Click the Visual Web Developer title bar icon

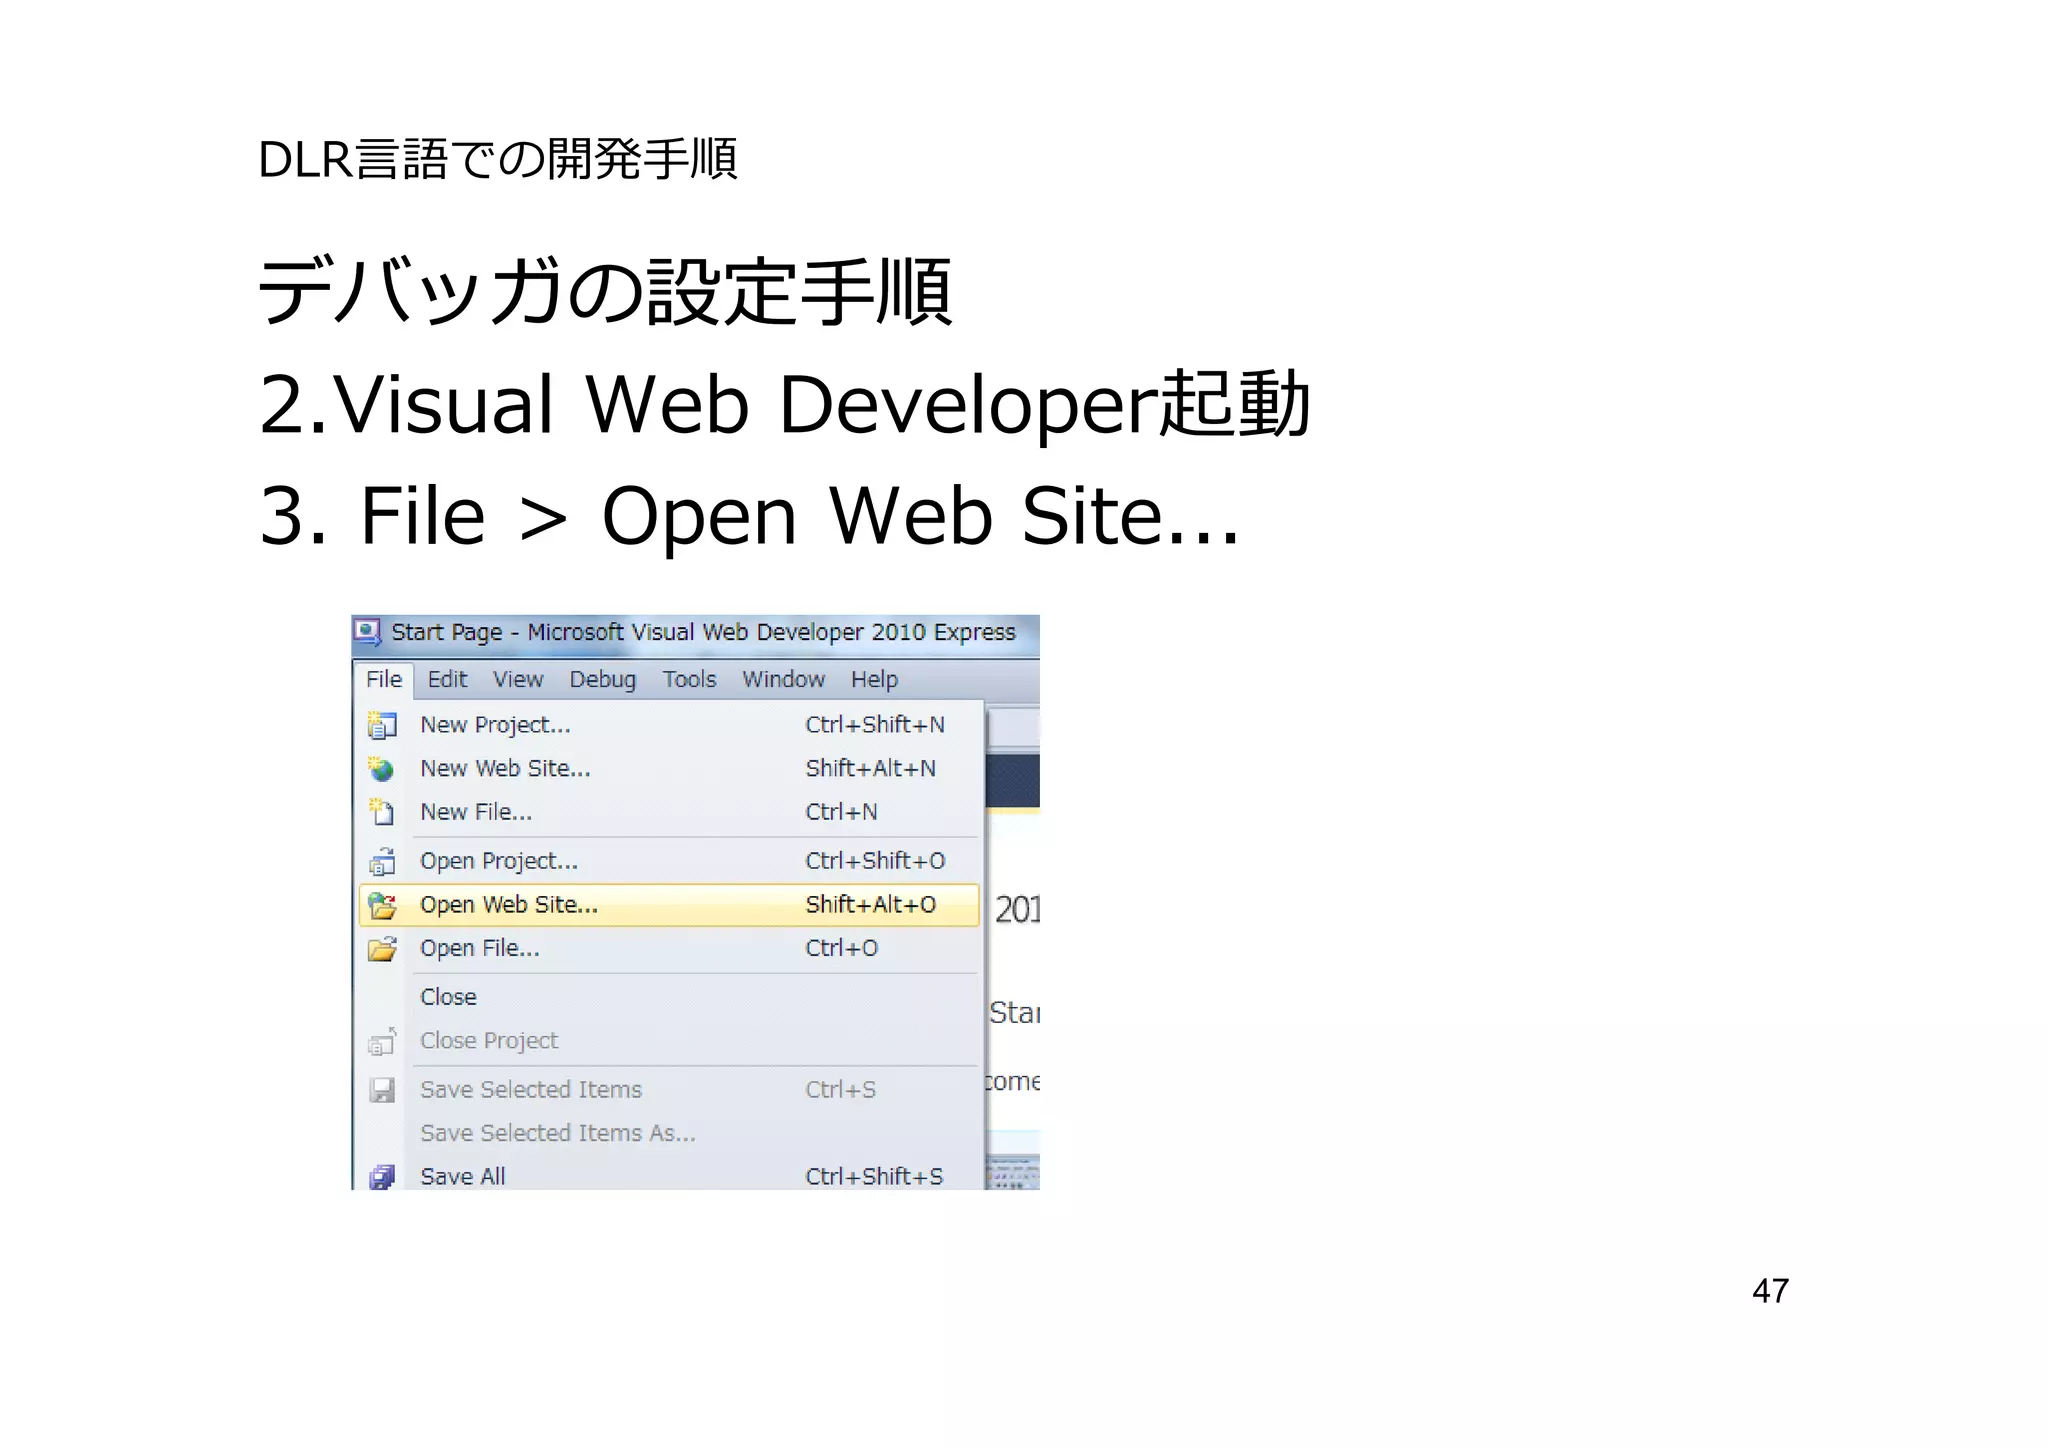pos(367,632)
